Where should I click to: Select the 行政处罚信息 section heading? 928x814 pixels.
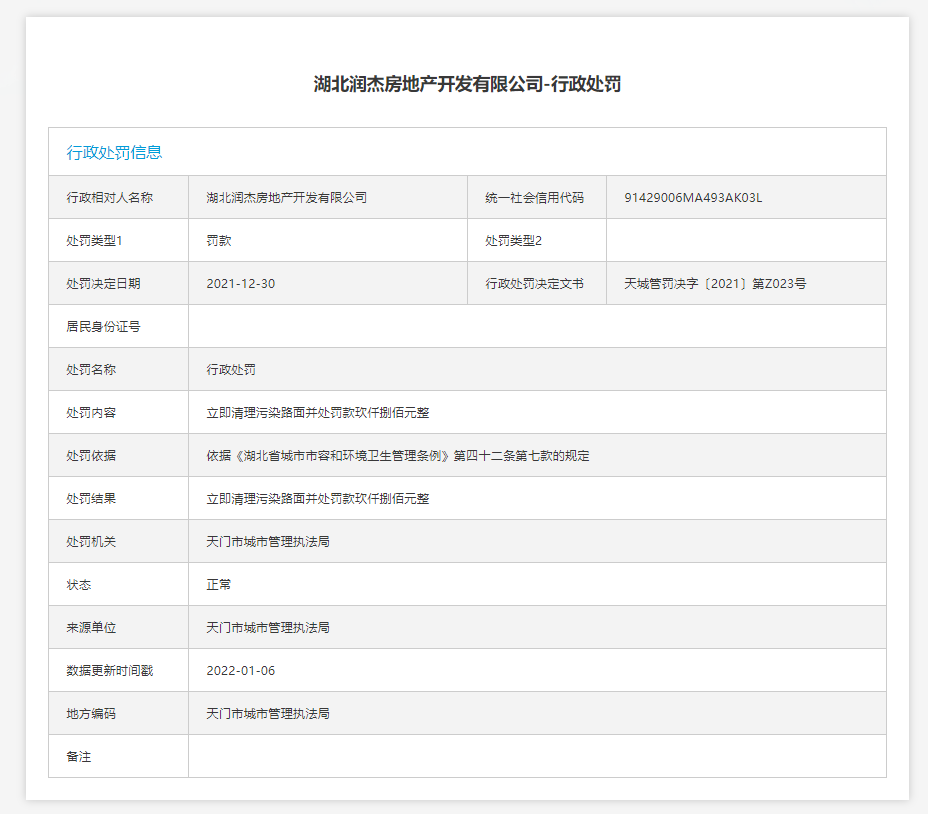point(114,153)
